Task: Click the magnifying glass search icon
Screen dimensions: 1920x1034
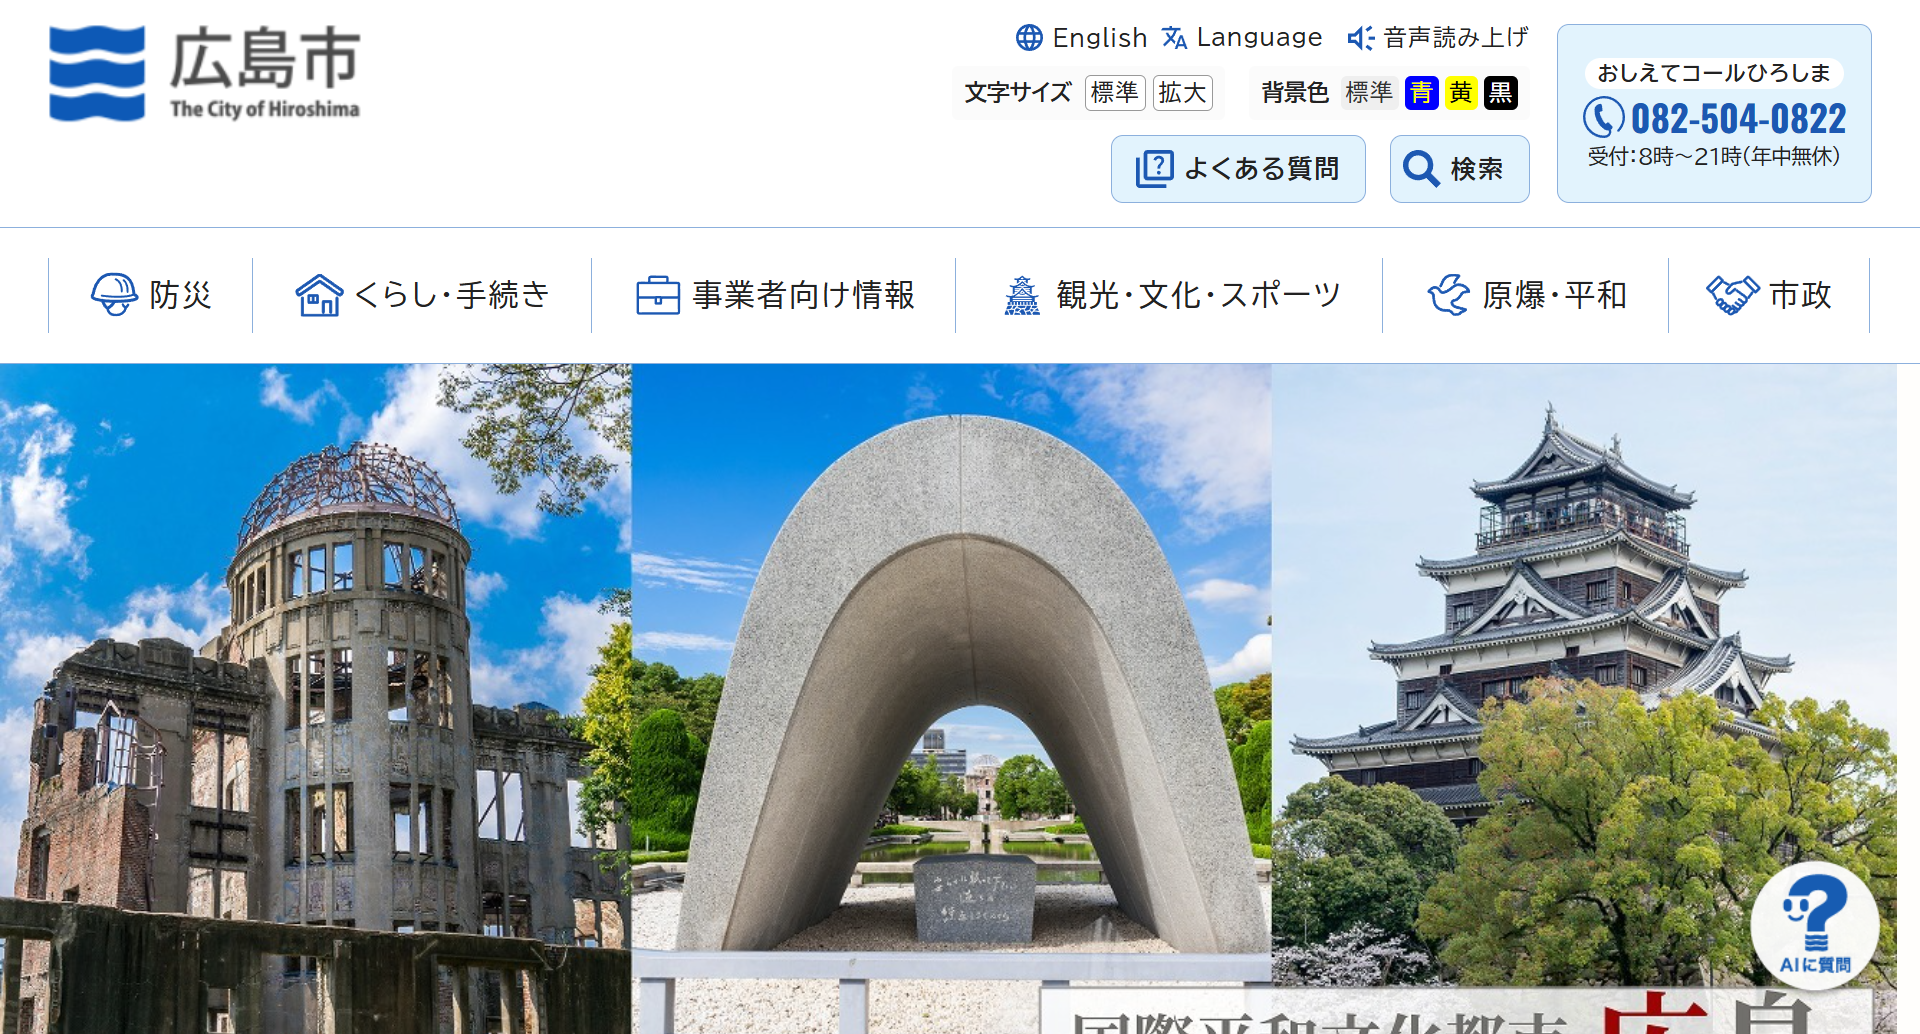Action: [1420, 169]
